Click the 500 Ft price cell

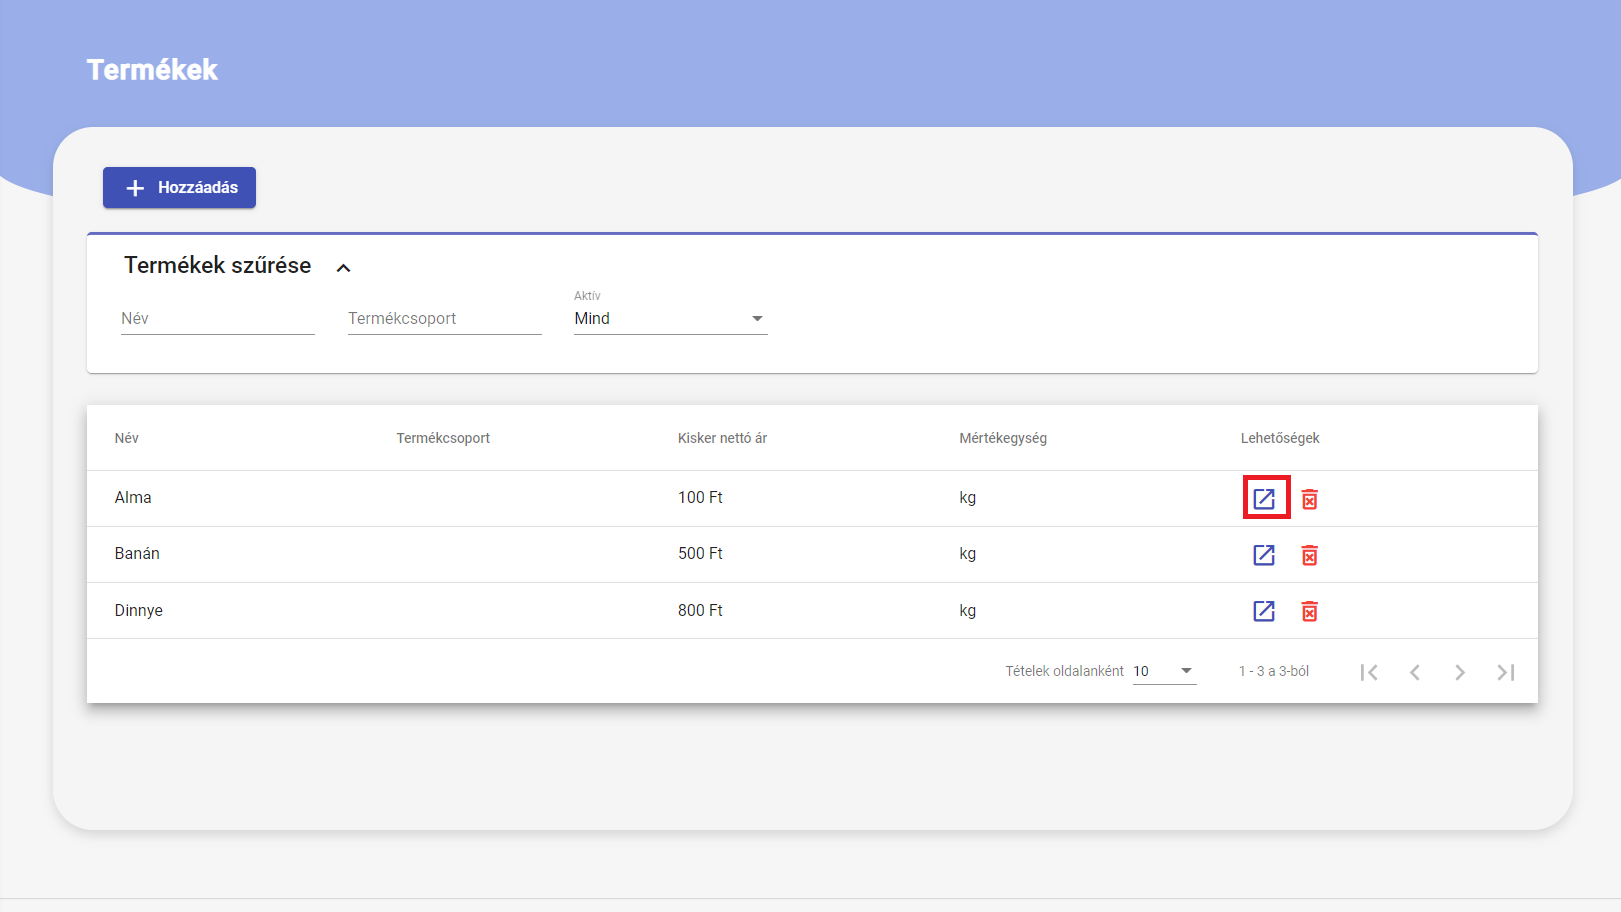700,554
